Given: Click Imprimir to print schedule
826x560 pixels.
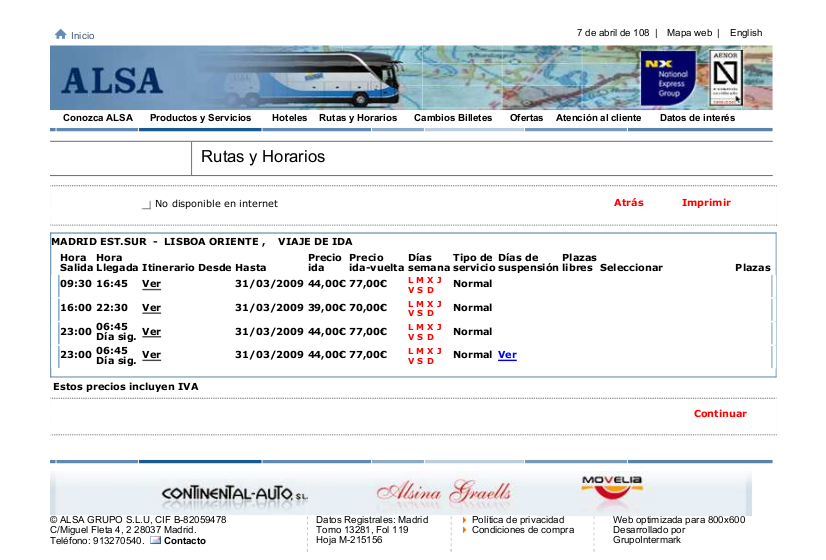Looking at the screenshot, I should click(706, 203).
